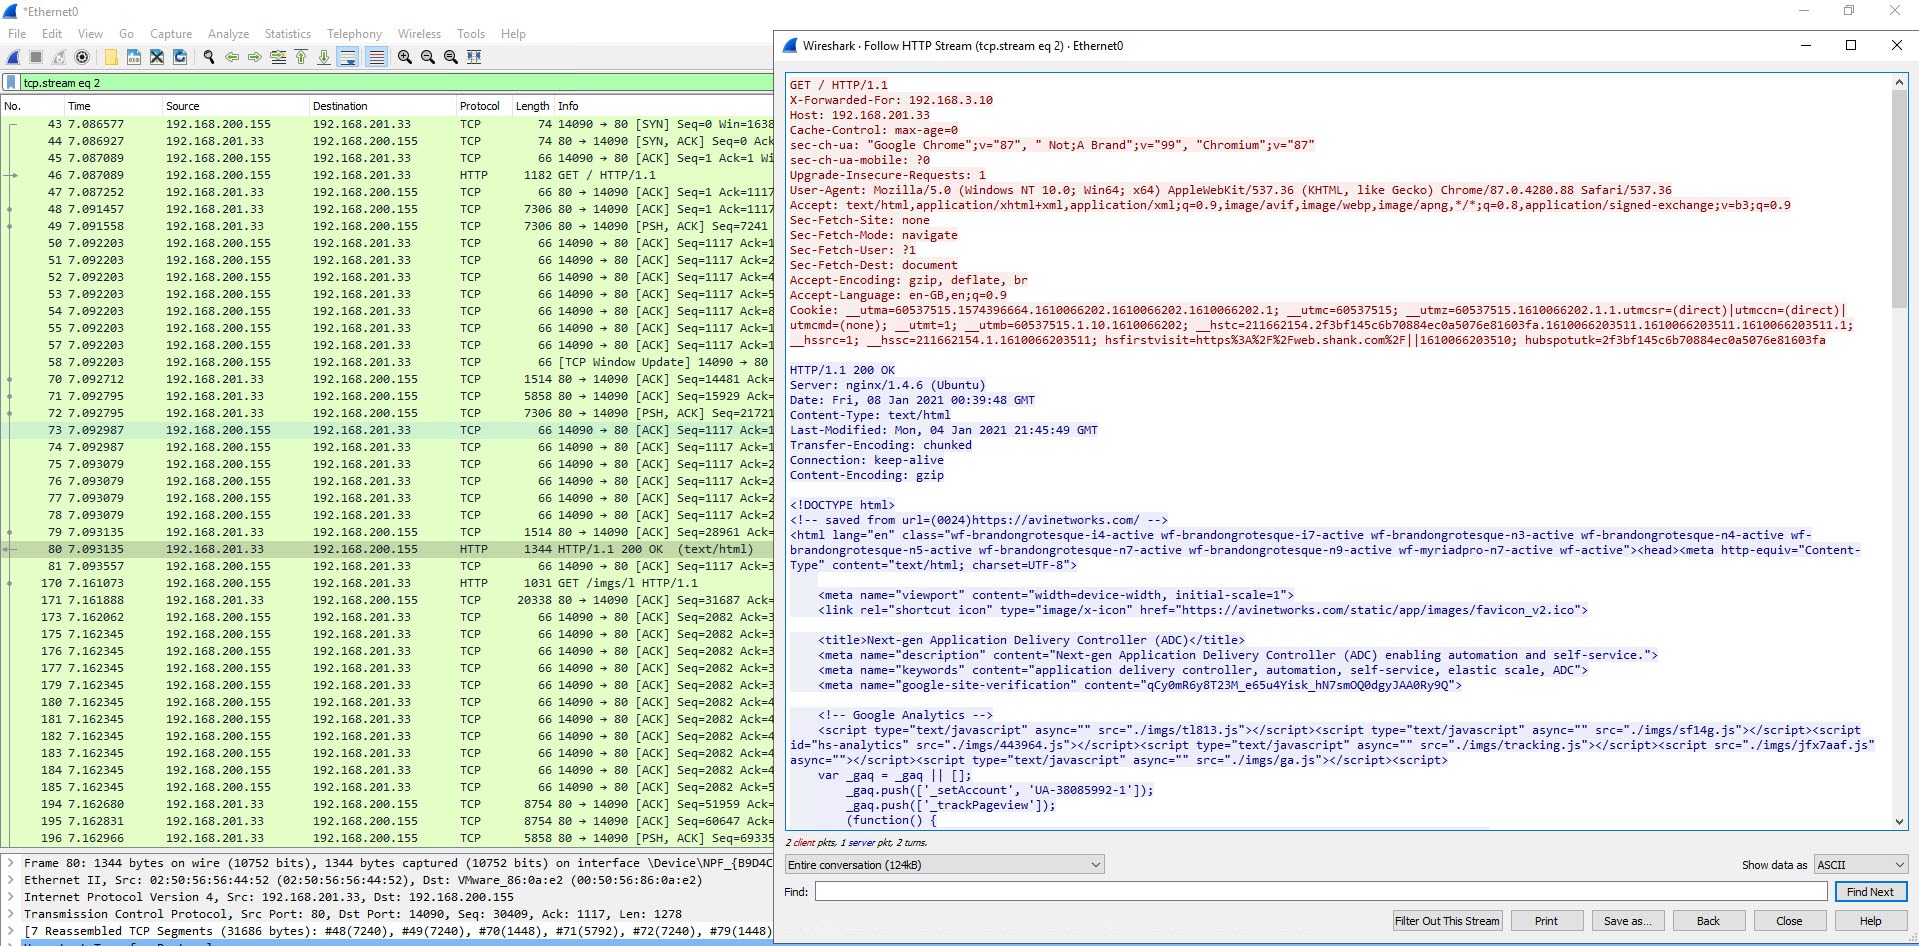Click the Print button
1919x946 pixels.
pos(1546,921)
